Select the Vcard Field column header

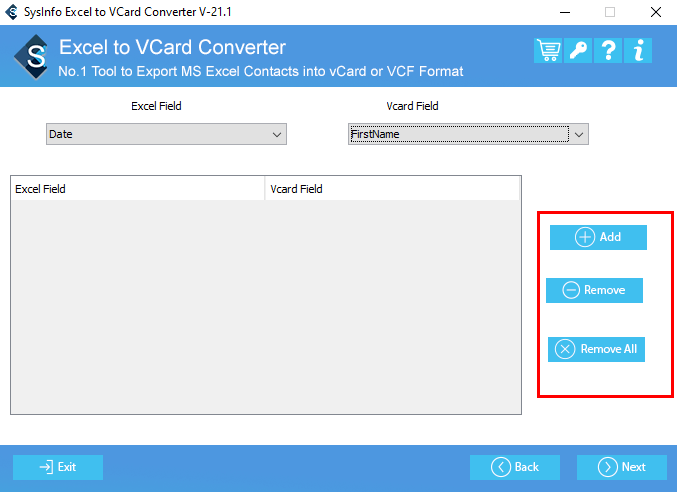392,189
